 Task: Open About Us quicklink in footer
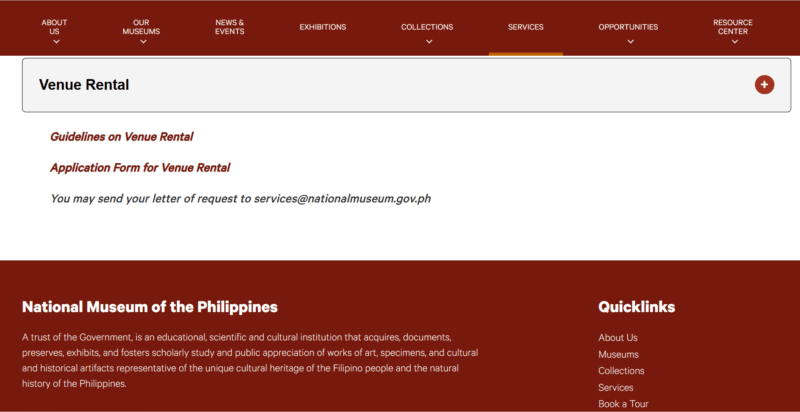coord(618,338)
